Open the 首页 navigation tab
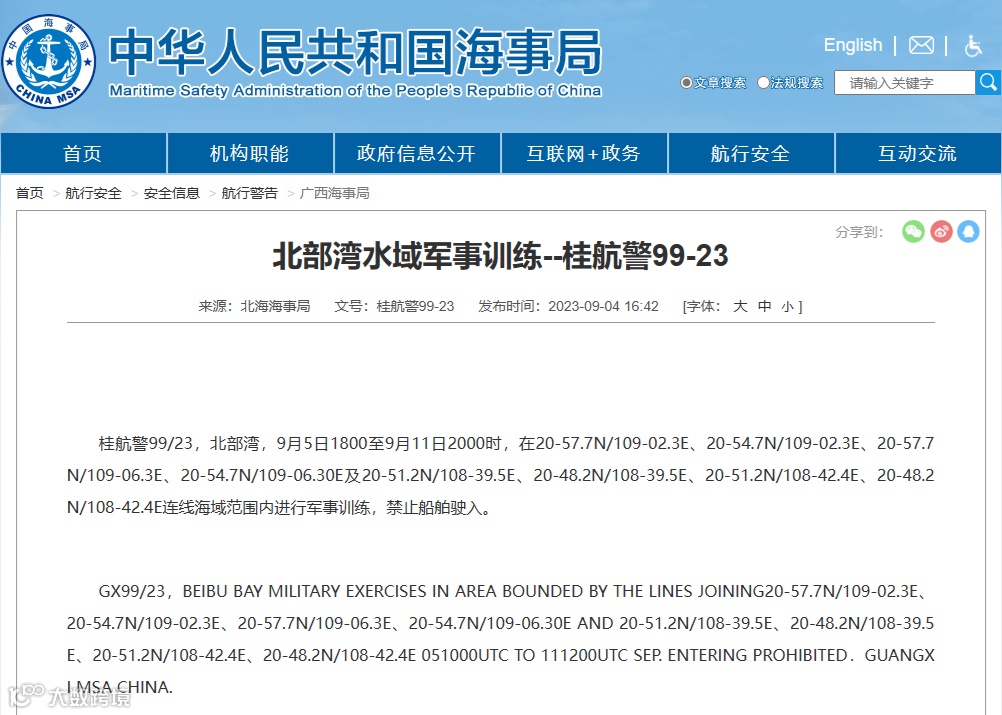 tap(83, 153)
